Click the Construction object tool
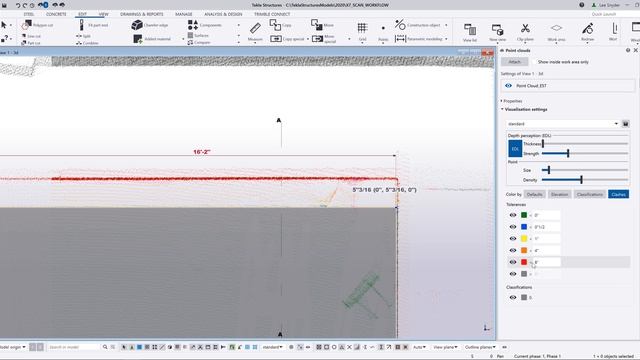This screenshot has width=640, height=360. click(418, 25)
